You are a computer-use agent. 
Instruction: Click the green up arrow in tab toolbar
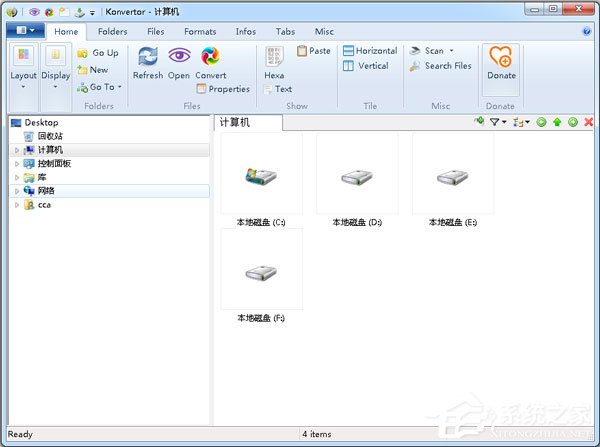[557, 122]
